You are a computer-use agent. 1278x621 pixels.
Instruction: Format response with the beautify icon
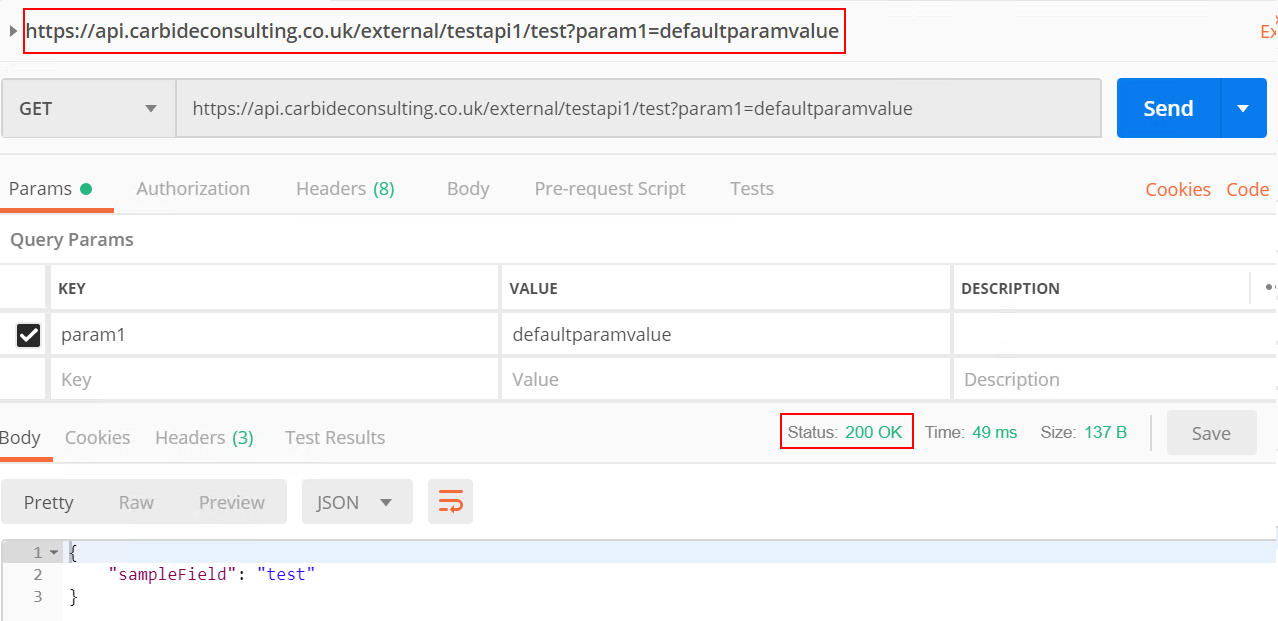click(450, 501)
